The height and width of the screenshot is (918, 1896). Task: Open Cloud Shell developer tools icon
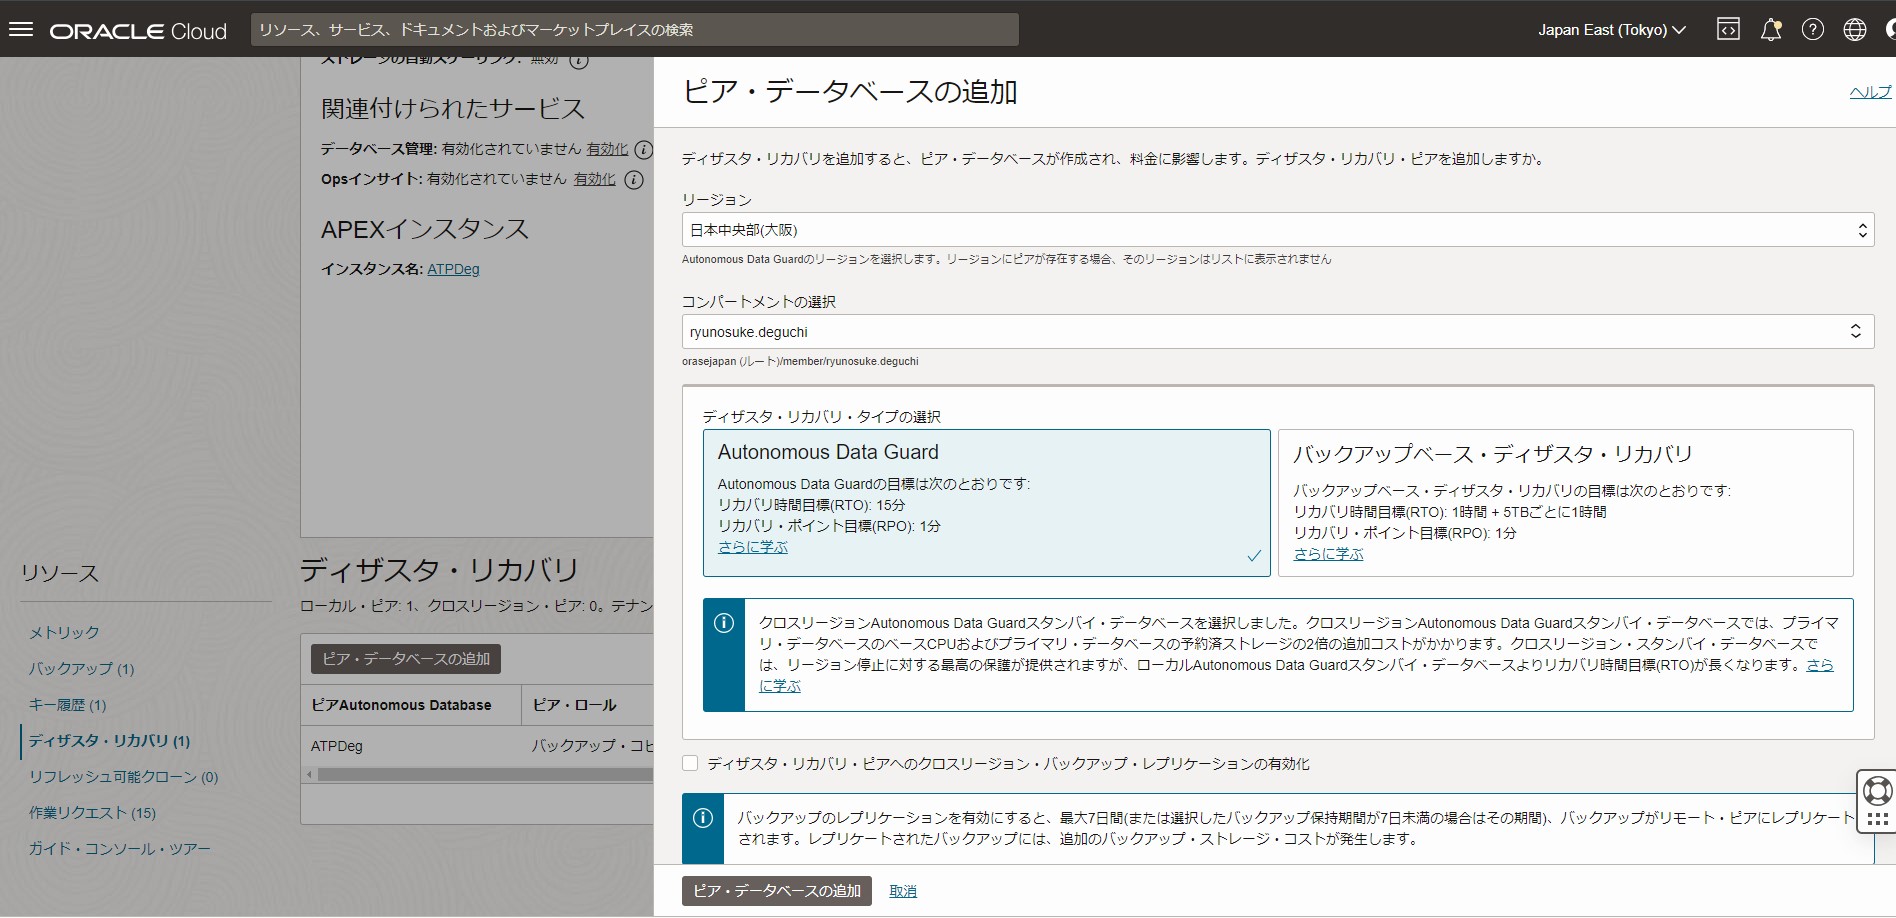[x=1728, y=30]
